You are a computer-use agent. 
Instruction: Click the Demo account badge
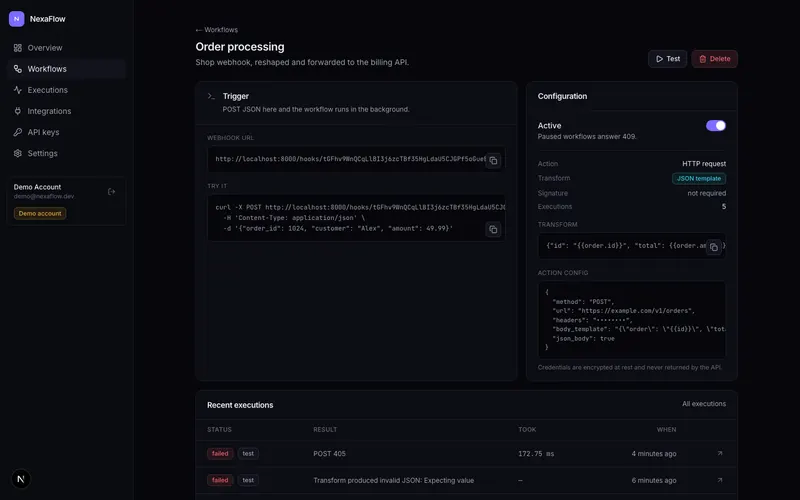coord(40,214)
